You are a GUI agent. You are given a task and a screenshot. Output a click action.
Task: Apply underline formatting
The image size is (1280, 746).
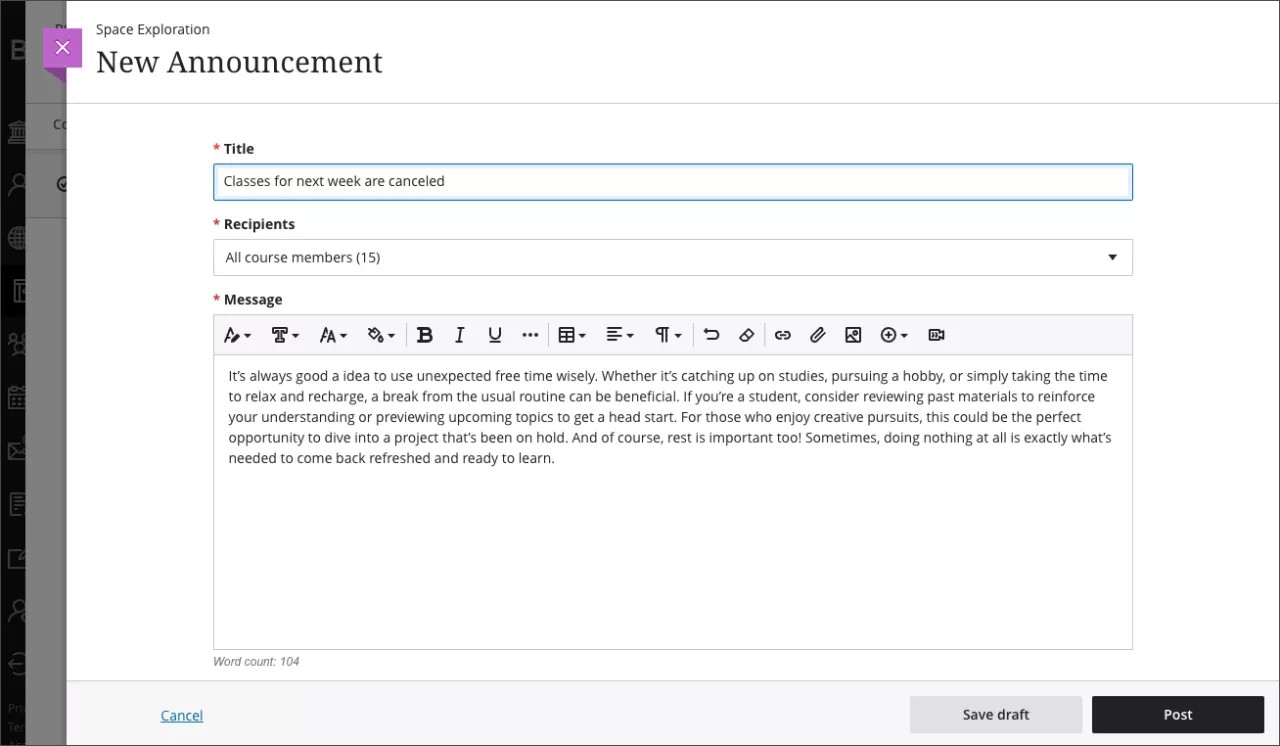pyautogui.click(x=494, y=335)
